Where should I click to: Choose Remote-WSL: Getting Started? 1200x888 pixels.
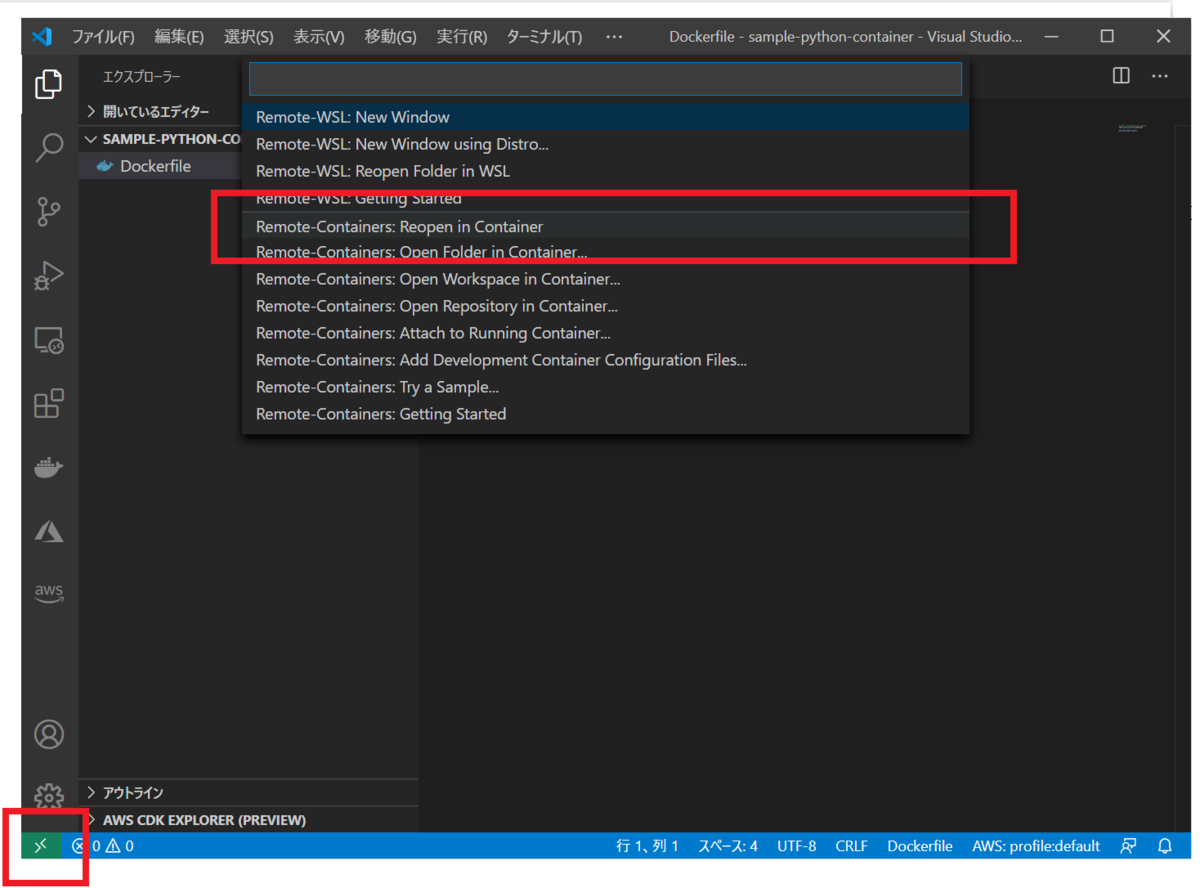coord(605,198)
